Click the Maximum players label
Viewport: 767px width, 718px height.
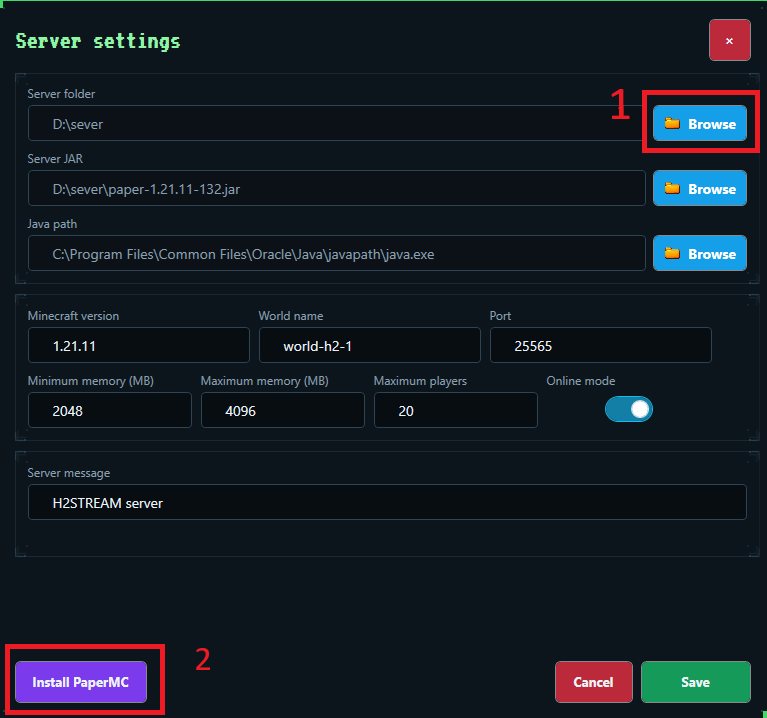coord(420,381)
